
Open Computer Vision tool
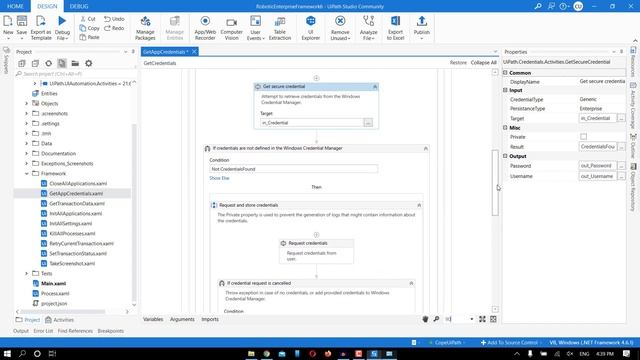click(x=231, y=22)
